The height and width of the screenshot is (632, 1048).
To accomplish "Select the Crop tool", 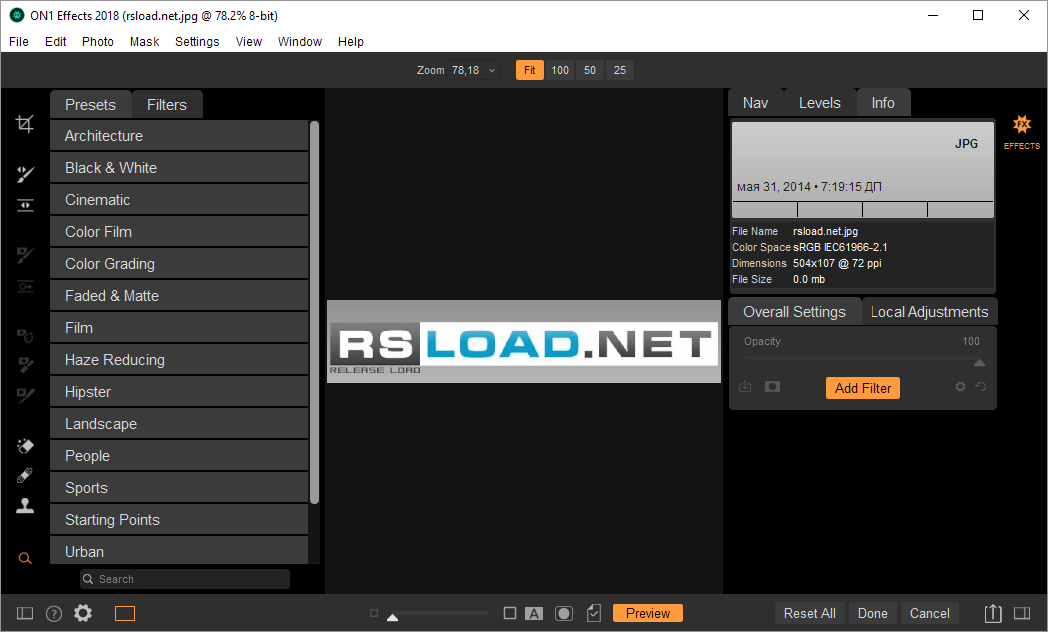I will click(x=25, y=124).
